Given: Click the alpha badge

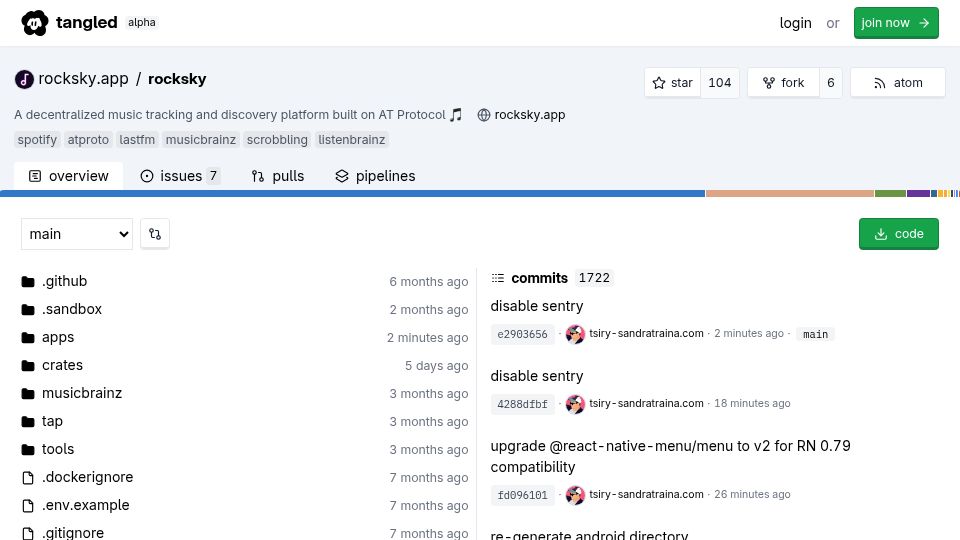Looking at the screenshot, I should 141,23.
